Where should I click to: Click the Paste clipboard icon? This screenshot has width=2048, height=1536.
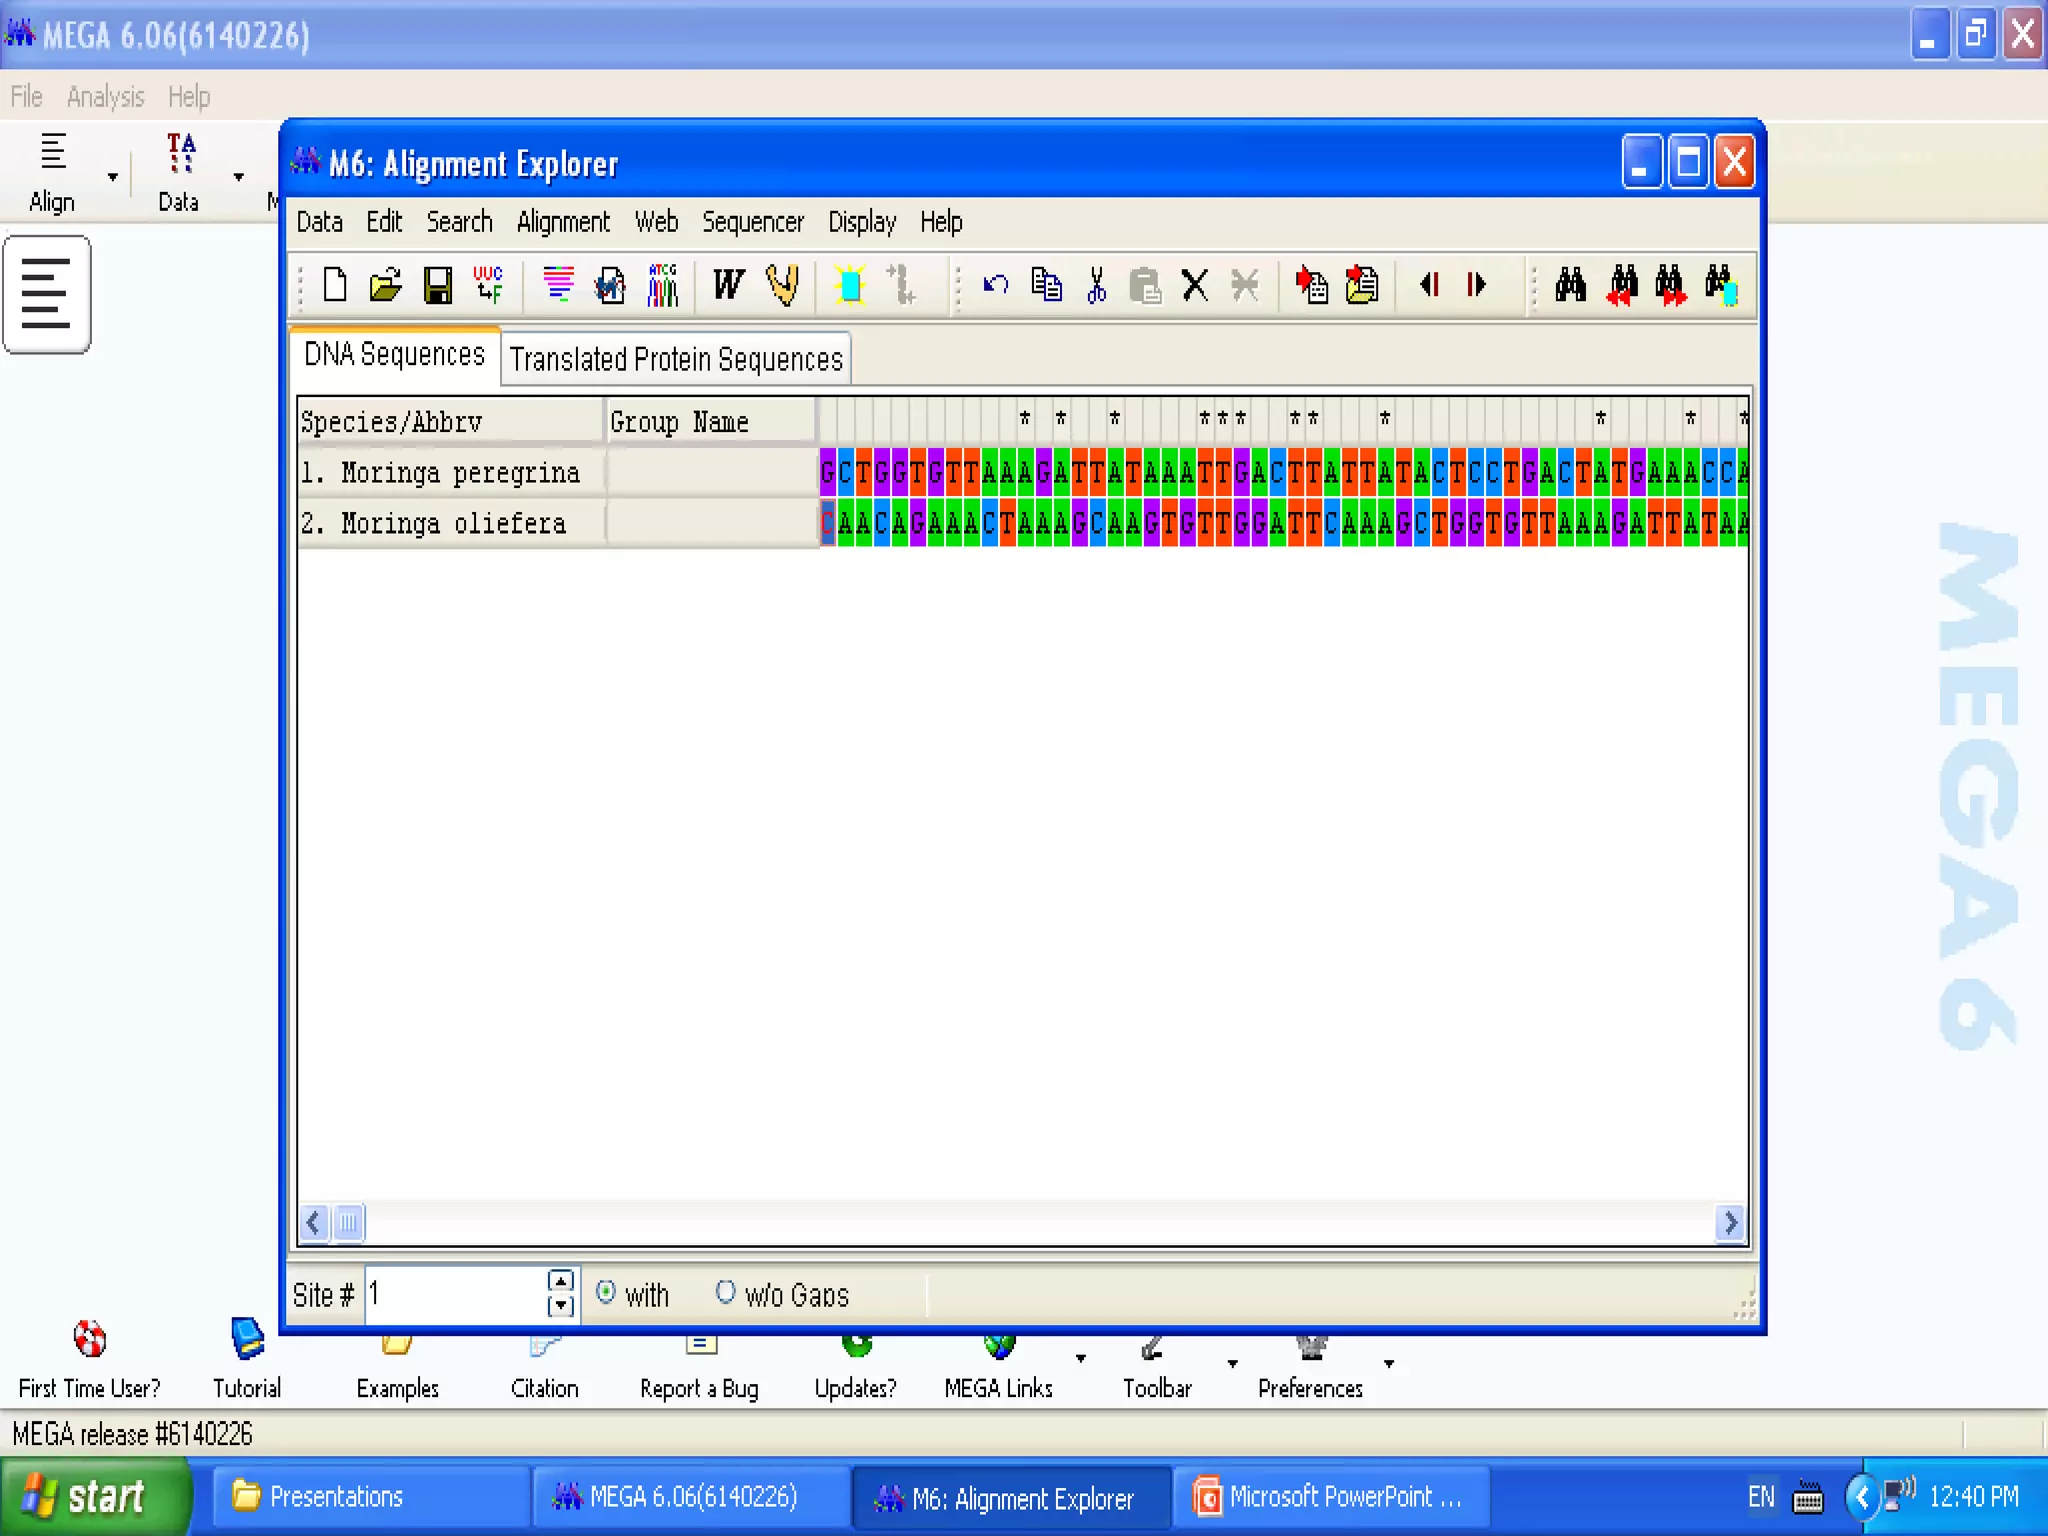[1145, 285]
